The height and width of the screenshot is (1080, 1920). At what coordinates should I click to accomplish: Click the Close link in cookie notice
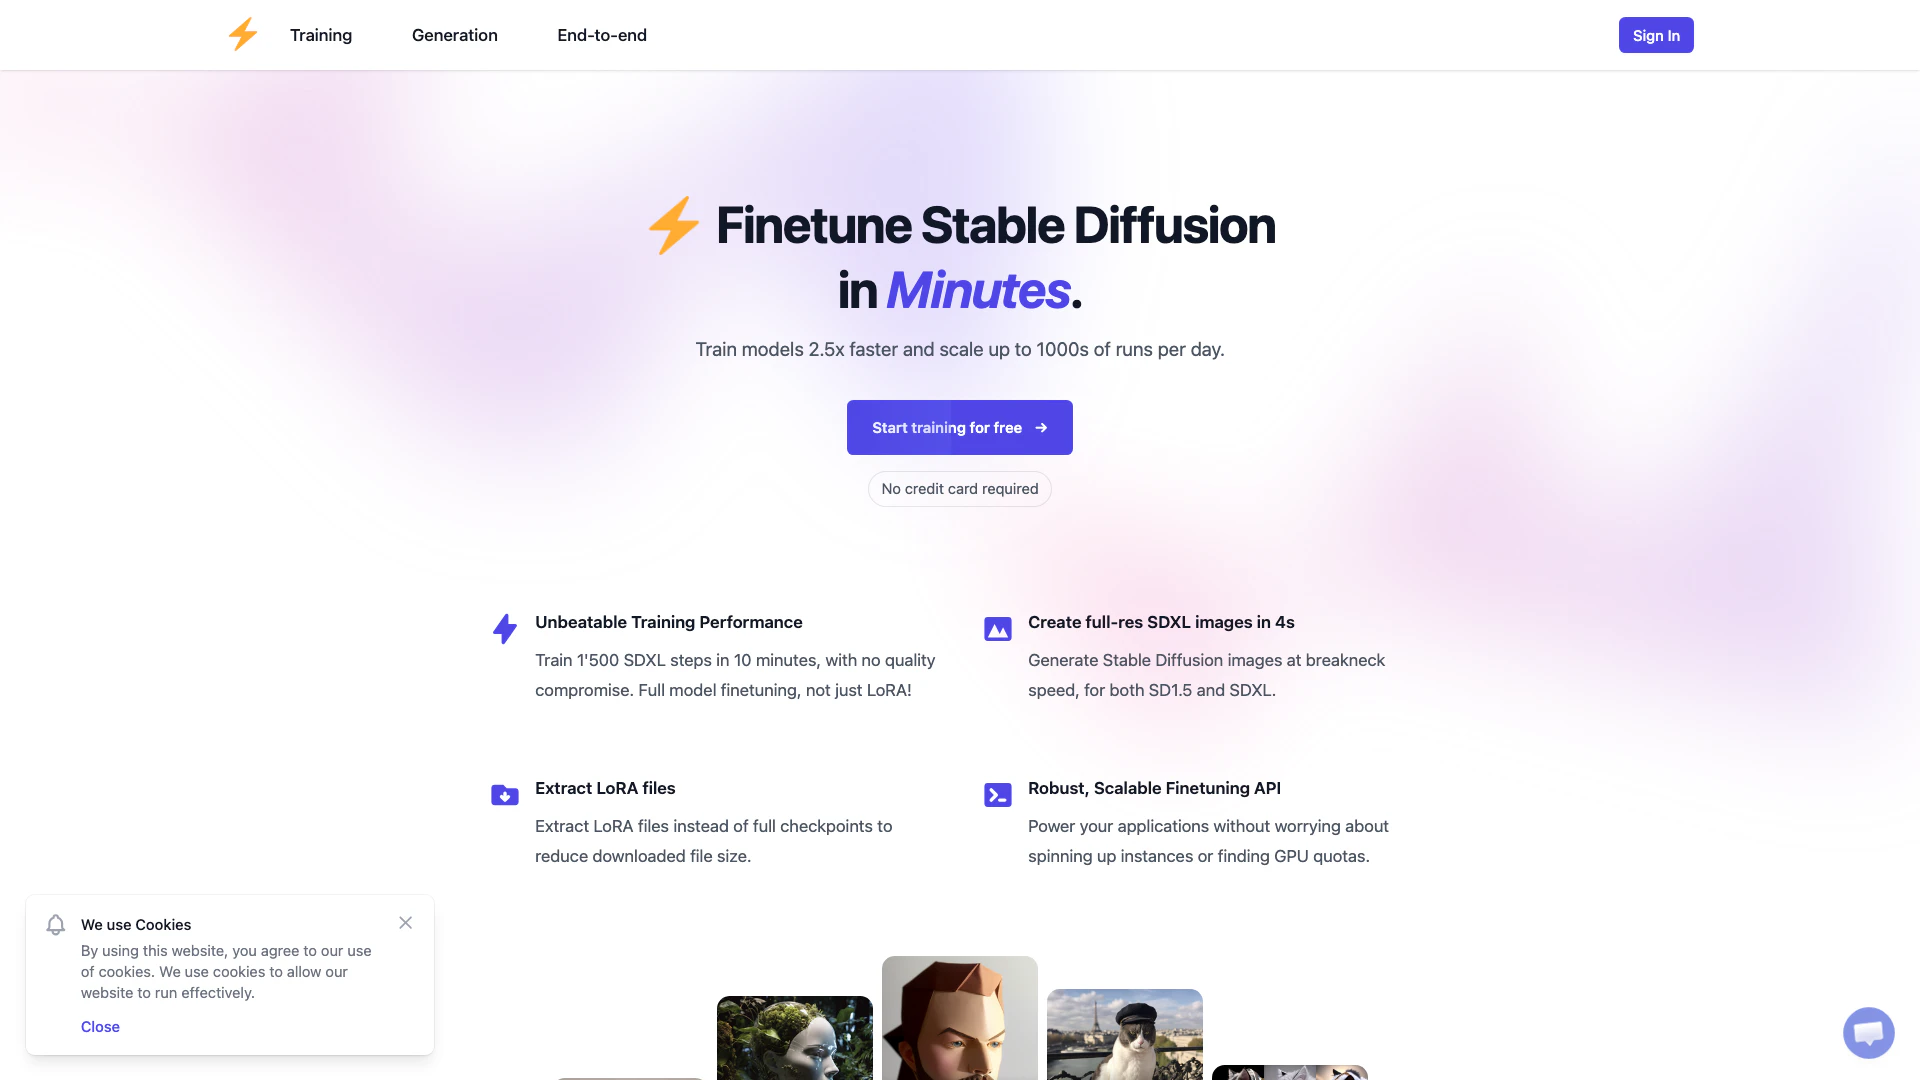pos(100,1027)
